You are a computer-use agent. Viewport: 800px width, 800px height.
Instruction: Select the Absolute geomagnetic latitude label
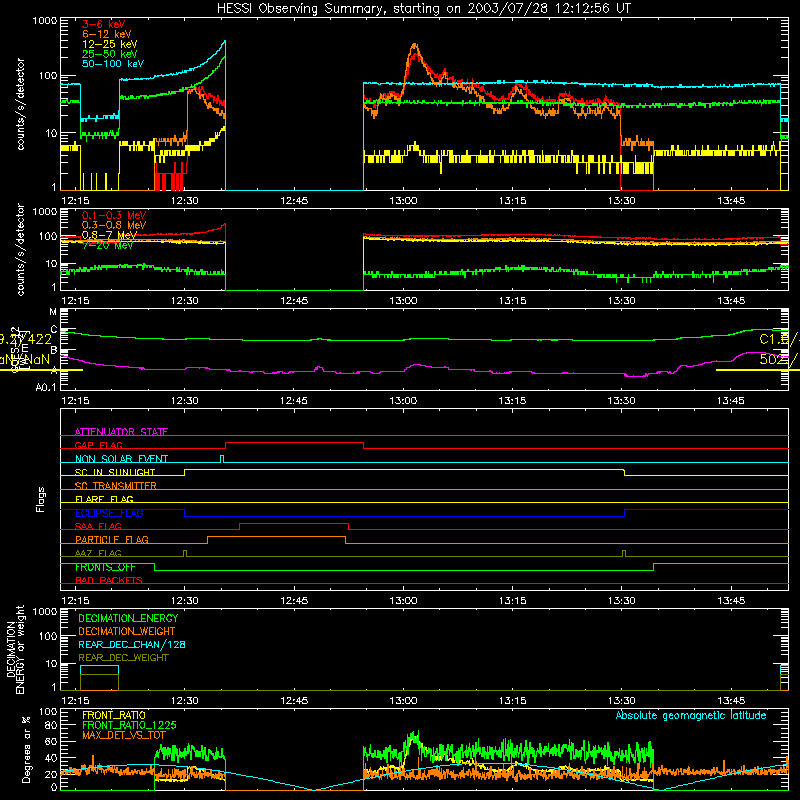pyautogui.click(x=691, y=715)
